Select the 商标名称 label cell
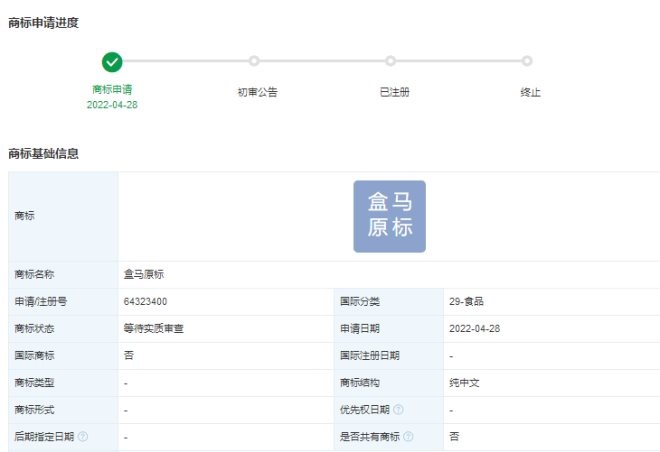Image resolution: width=660 pixels, height=452 pixels. click(63, 274)
